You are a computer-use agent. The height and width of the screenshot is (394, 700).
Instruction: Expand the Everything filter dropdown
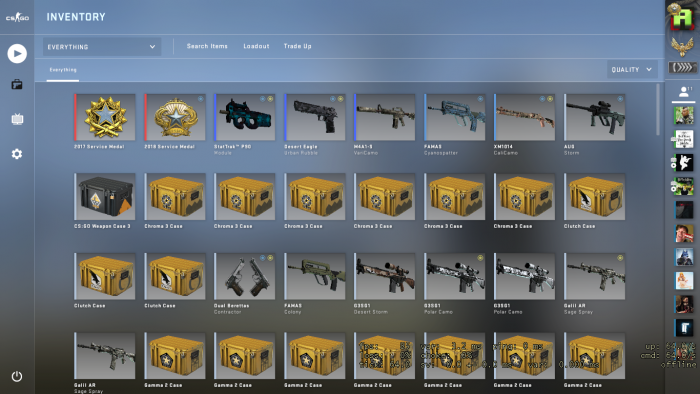[102, 47]
